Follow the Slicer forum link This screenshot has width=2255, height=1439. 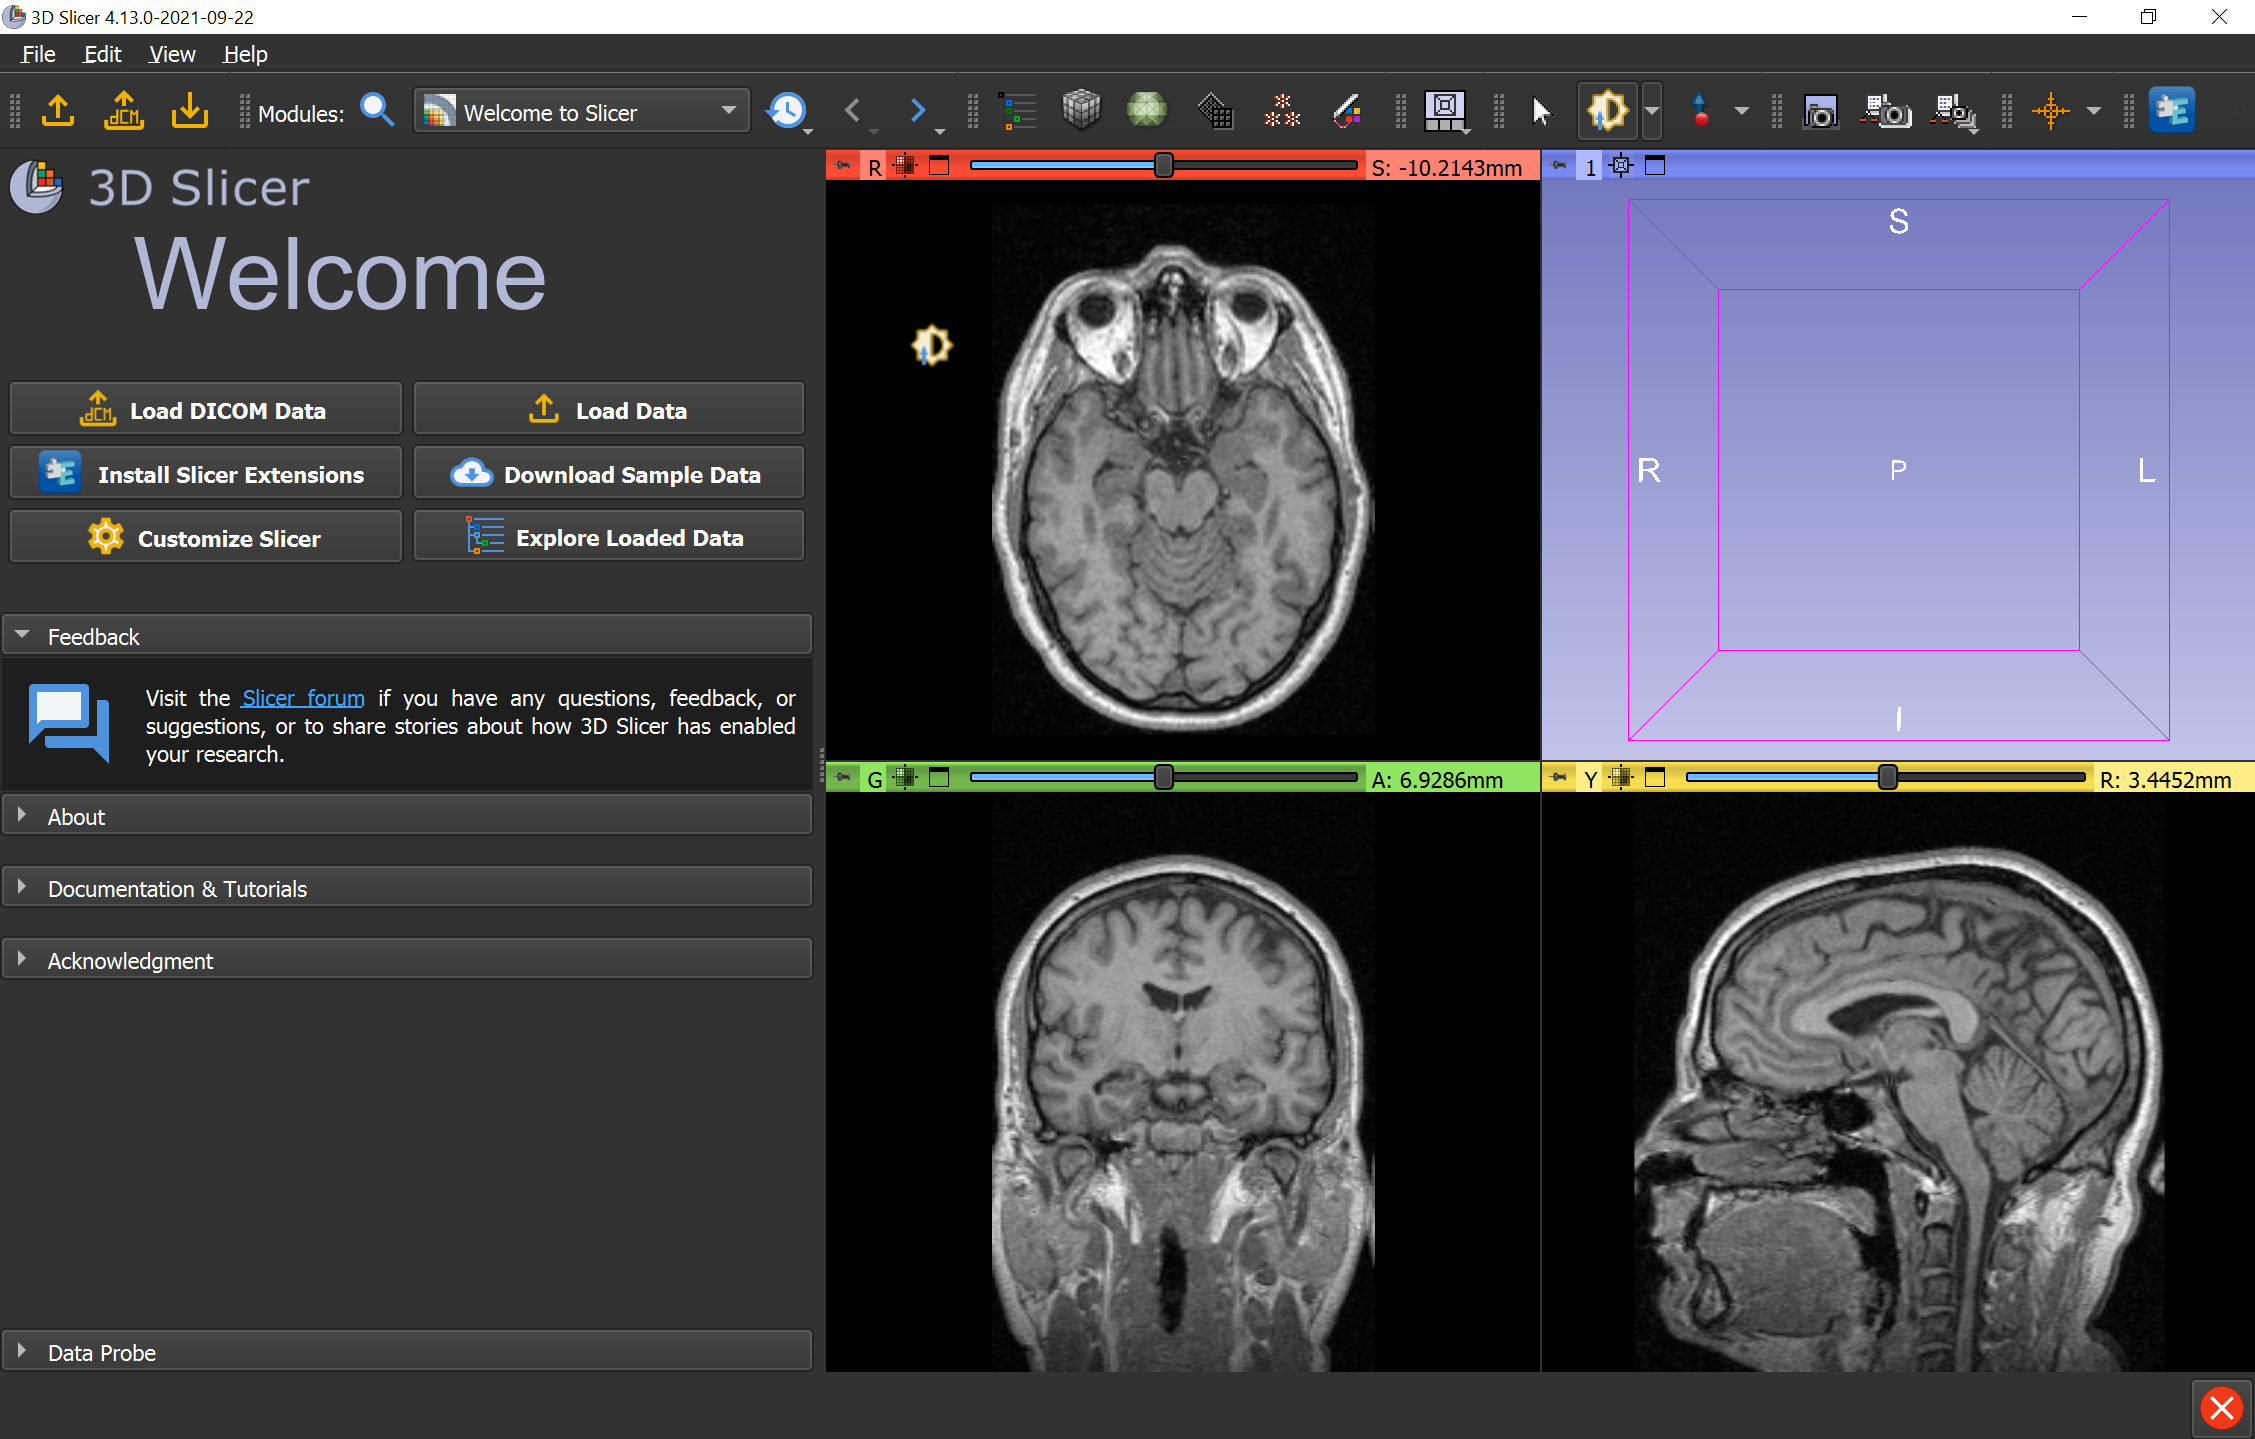[303, 698]
